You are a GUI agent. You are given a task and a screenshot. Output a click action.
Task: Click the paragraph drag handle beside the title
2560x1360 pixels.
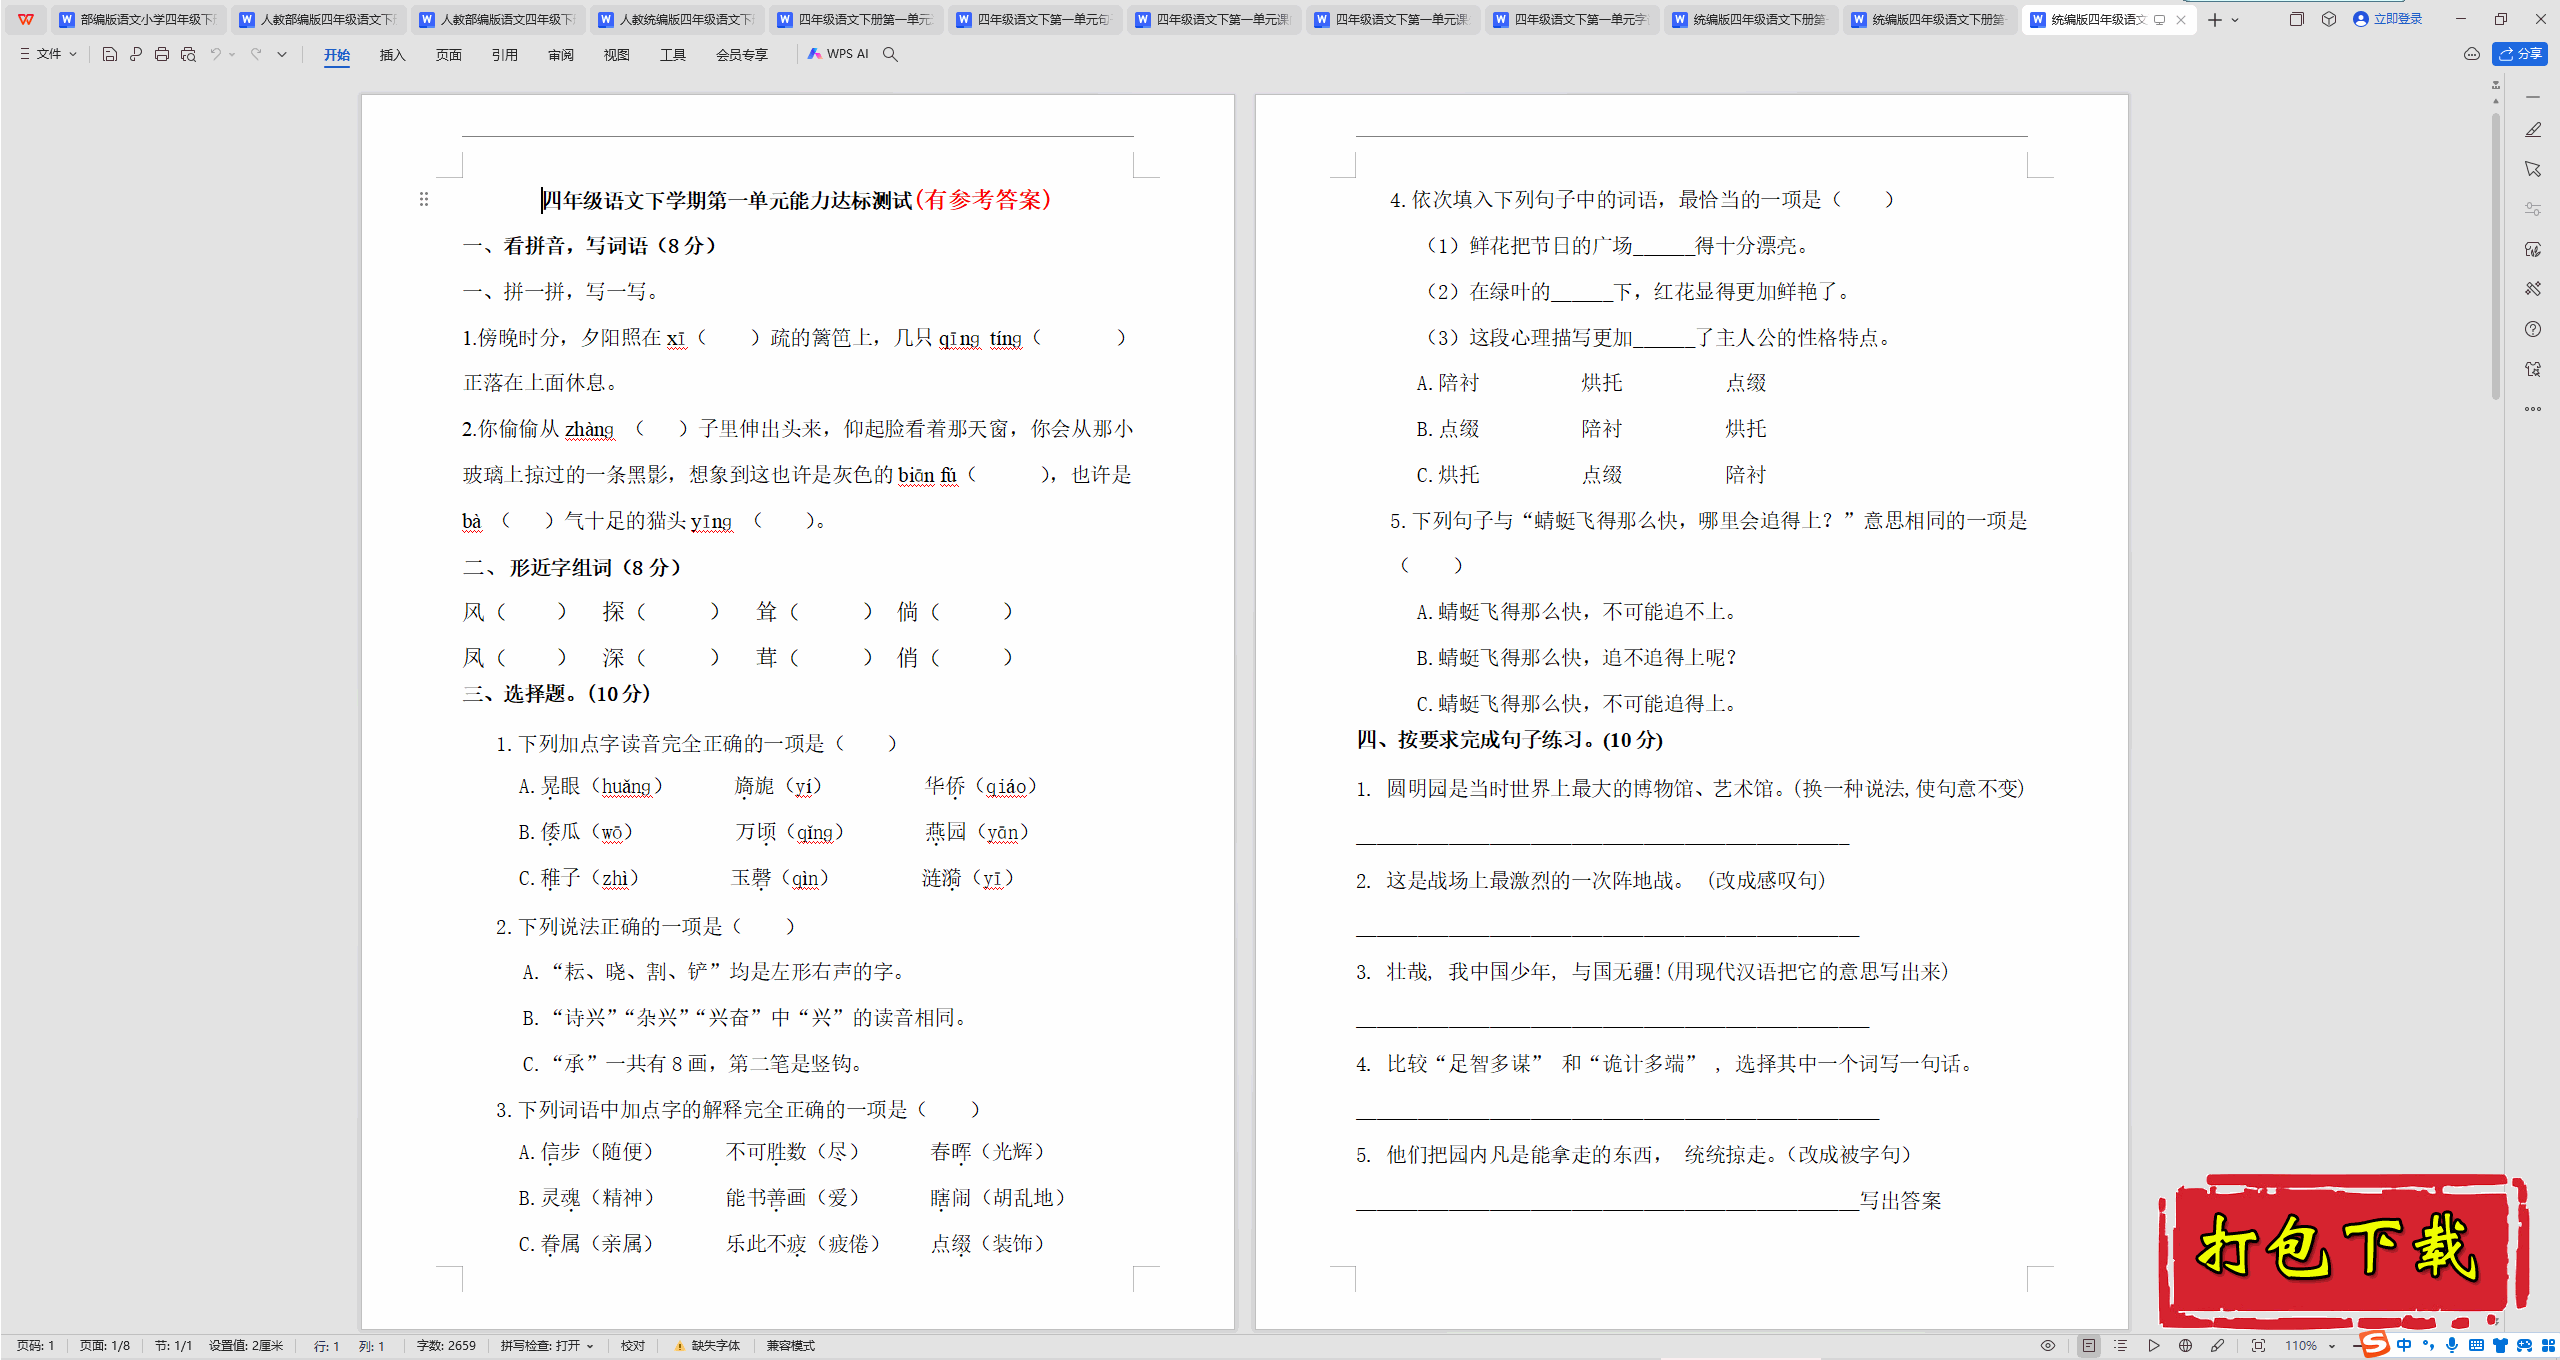coord(424,199)
